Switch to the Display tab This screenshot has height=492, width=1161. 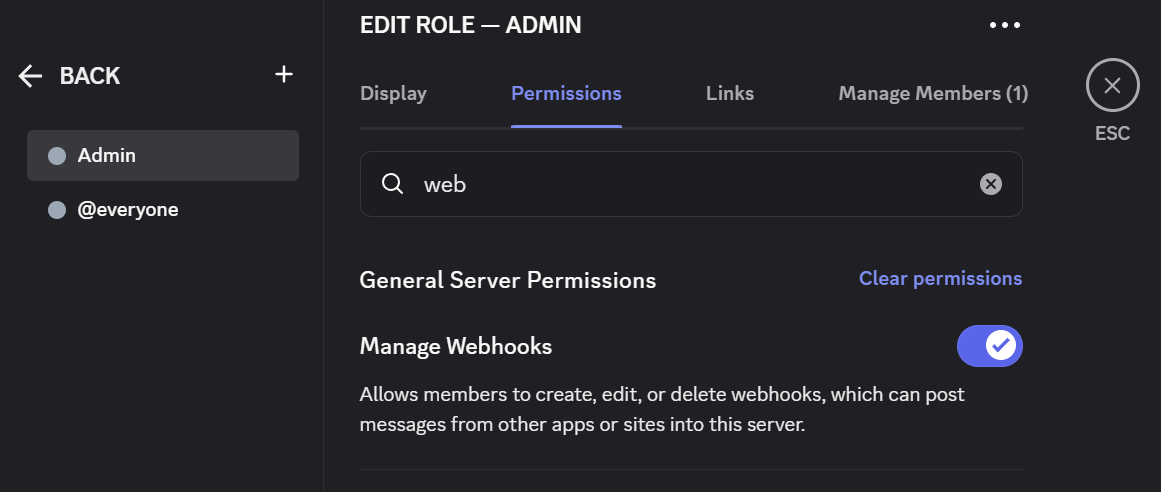coord(393,93)
